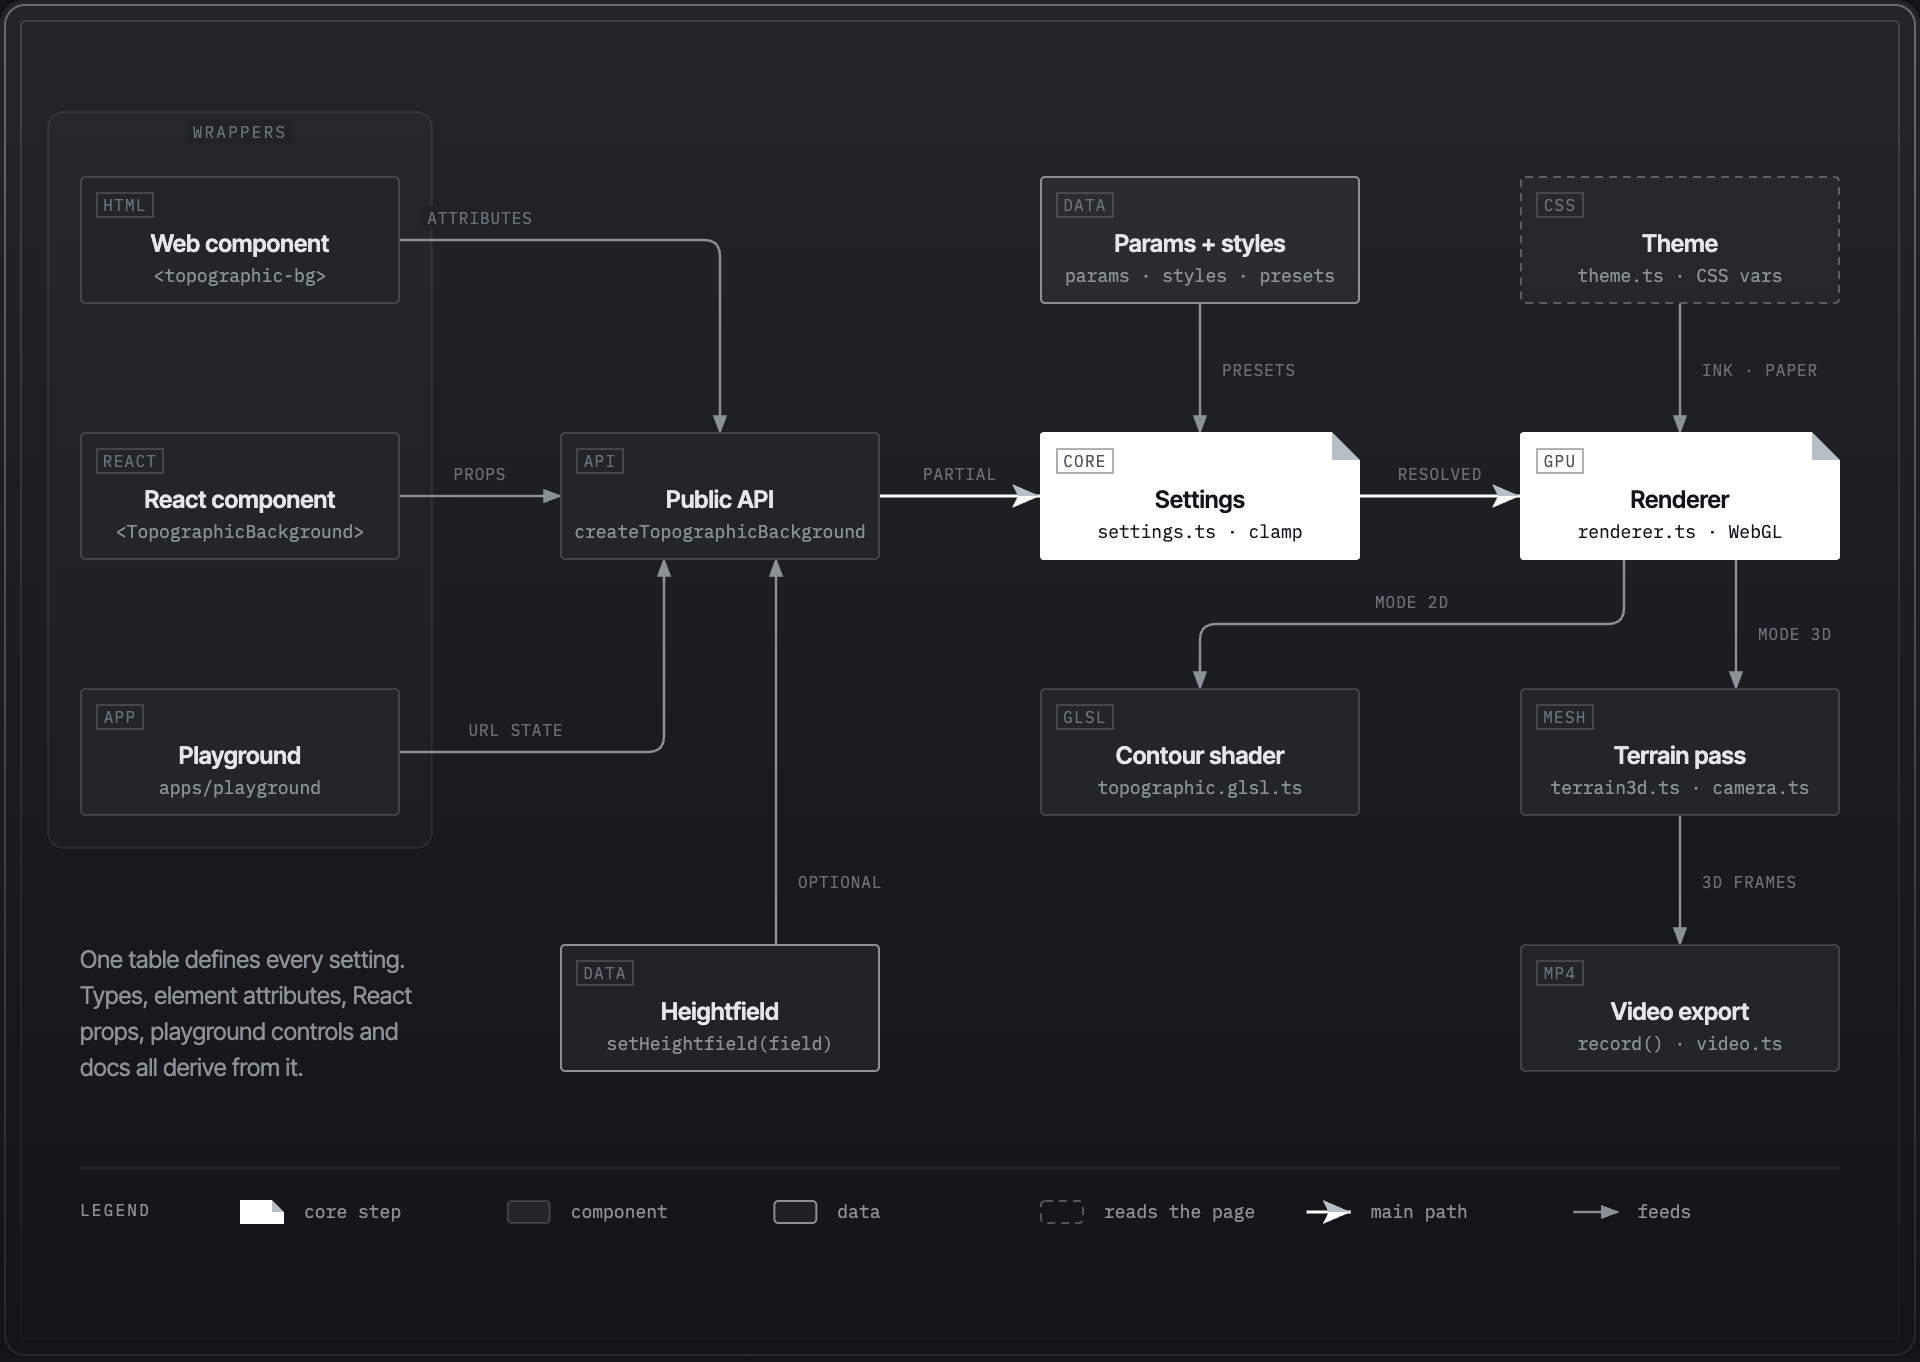
Task: Click the WRAPPERS group label
Action: 240,132
